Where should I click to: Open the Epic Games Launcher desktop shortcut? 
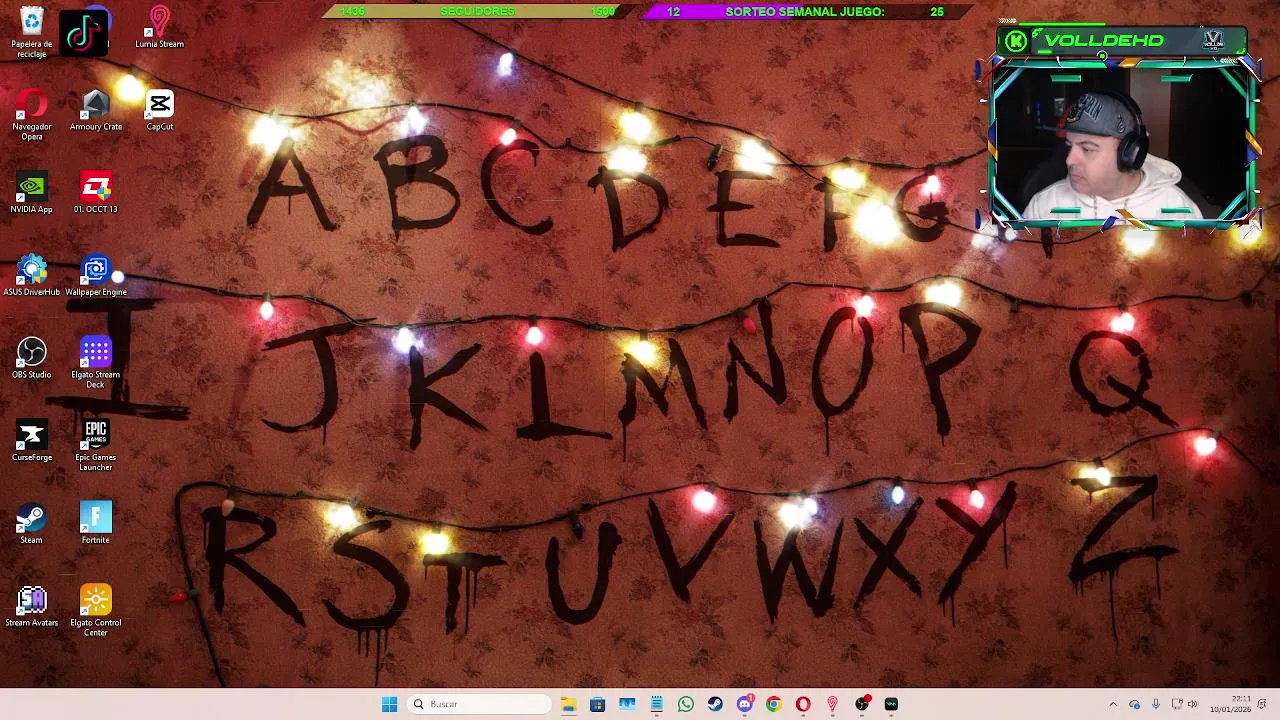(x=96, y=446)
